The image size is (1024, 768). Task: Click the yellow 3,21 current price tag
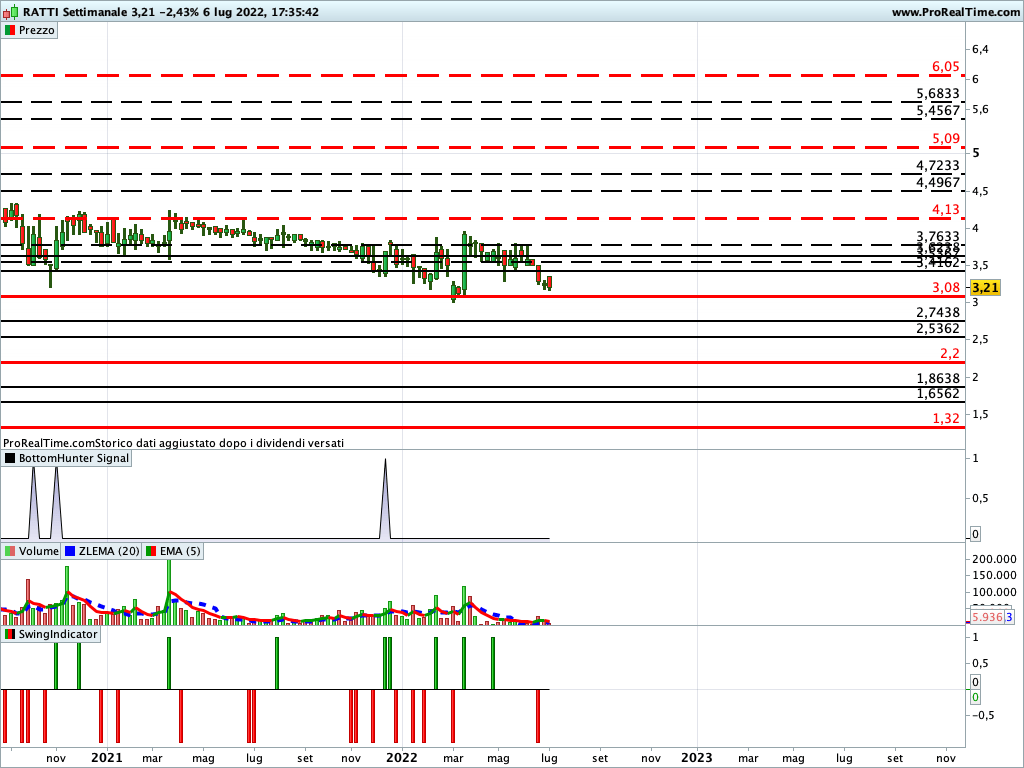coord(985,288)
